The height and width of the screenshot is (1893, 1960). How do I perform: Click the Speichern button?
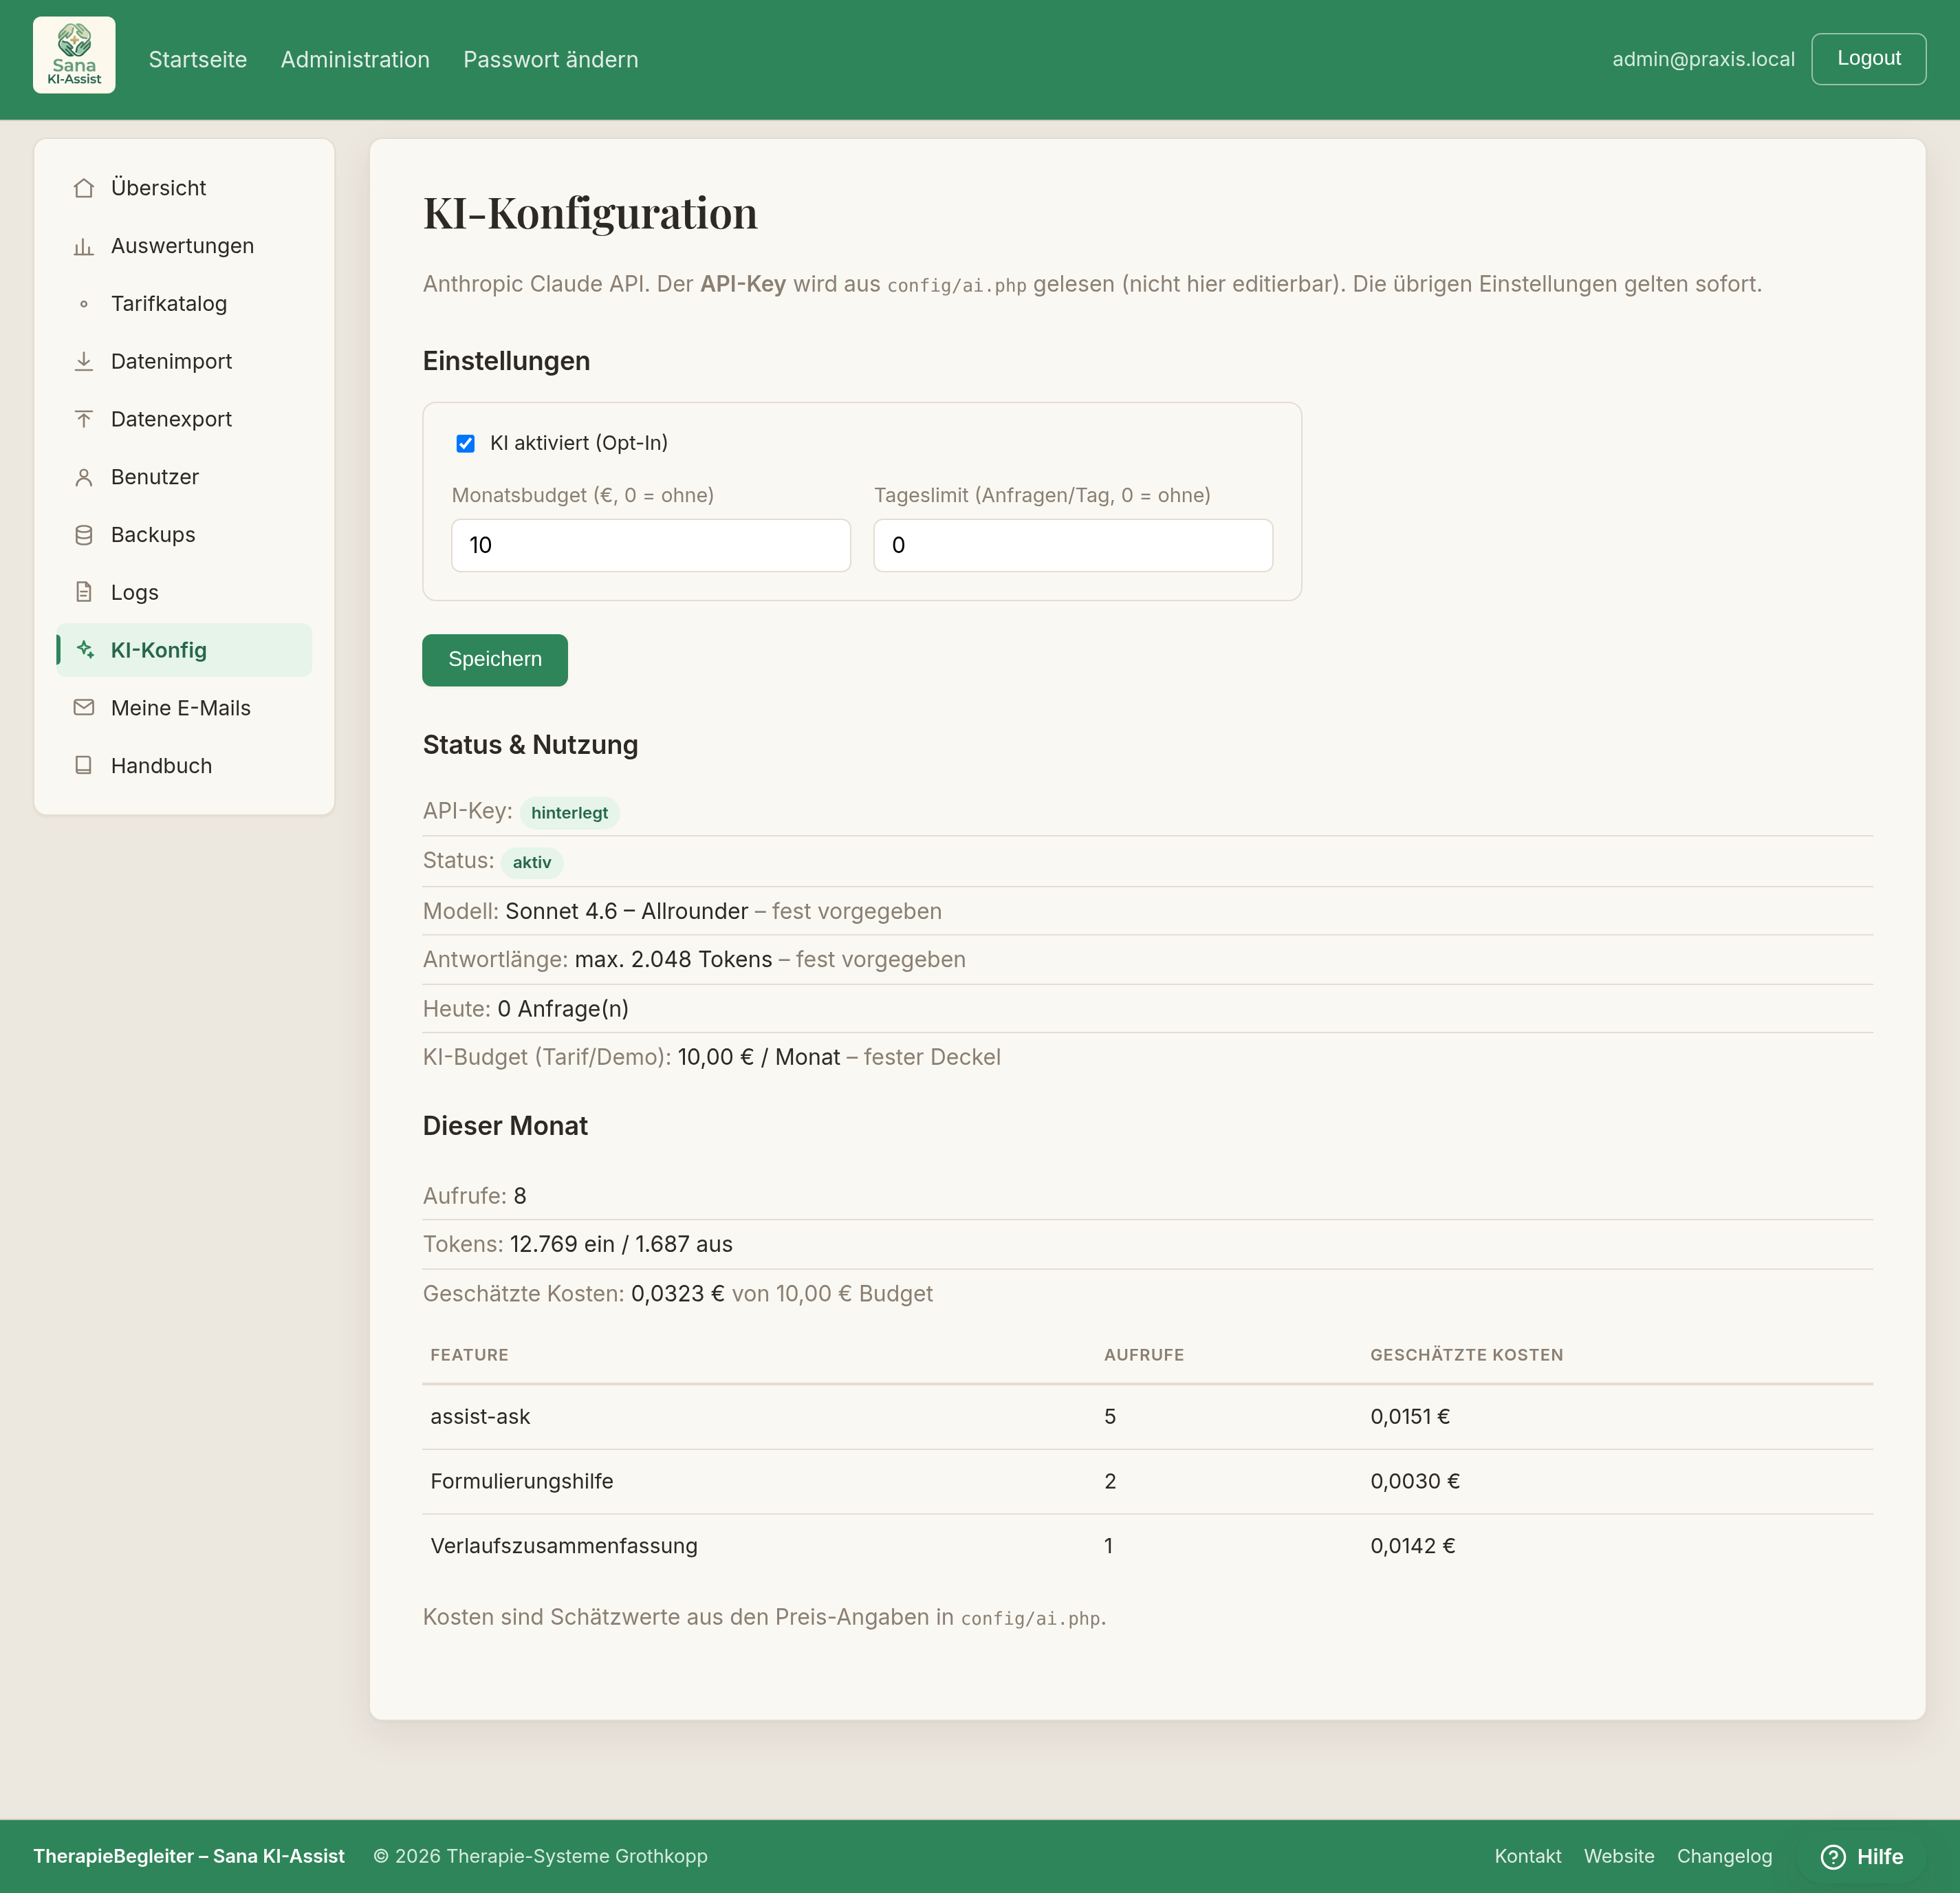click(495, 660)
